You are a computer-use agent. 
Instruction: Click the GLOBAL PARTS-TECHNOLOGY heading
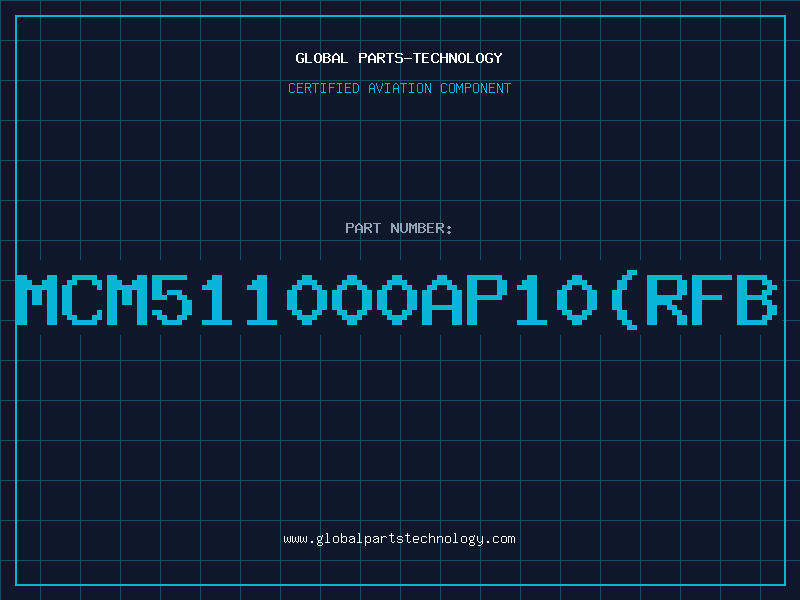(399, 58)
